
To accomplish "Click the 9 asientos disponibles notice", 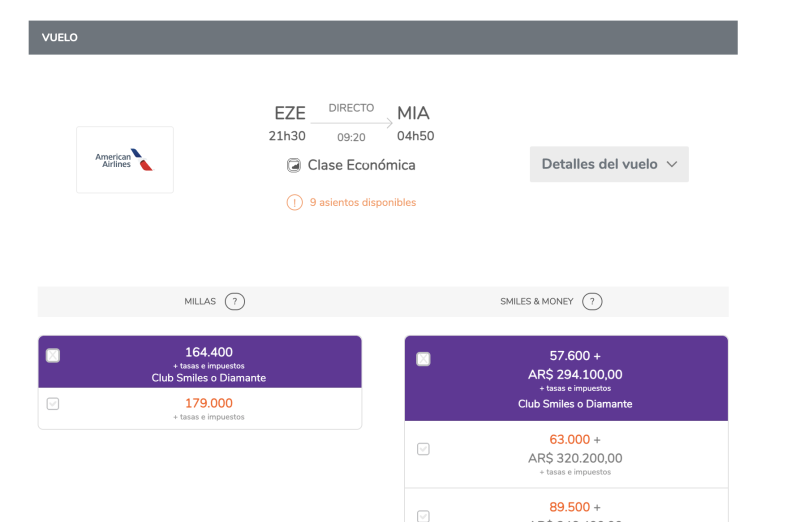I will (363, 203).
